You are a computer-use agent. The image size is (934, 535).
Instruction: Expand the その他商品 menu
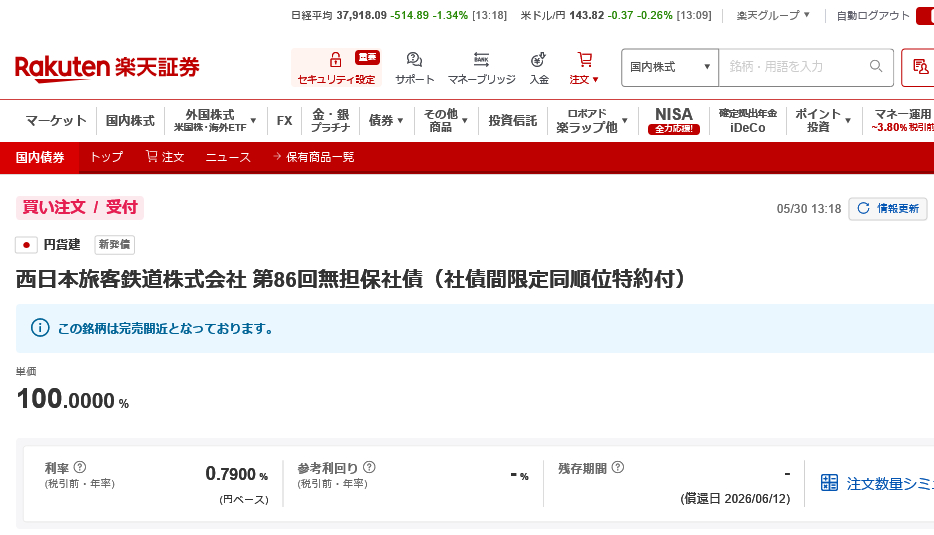[446, 120]
